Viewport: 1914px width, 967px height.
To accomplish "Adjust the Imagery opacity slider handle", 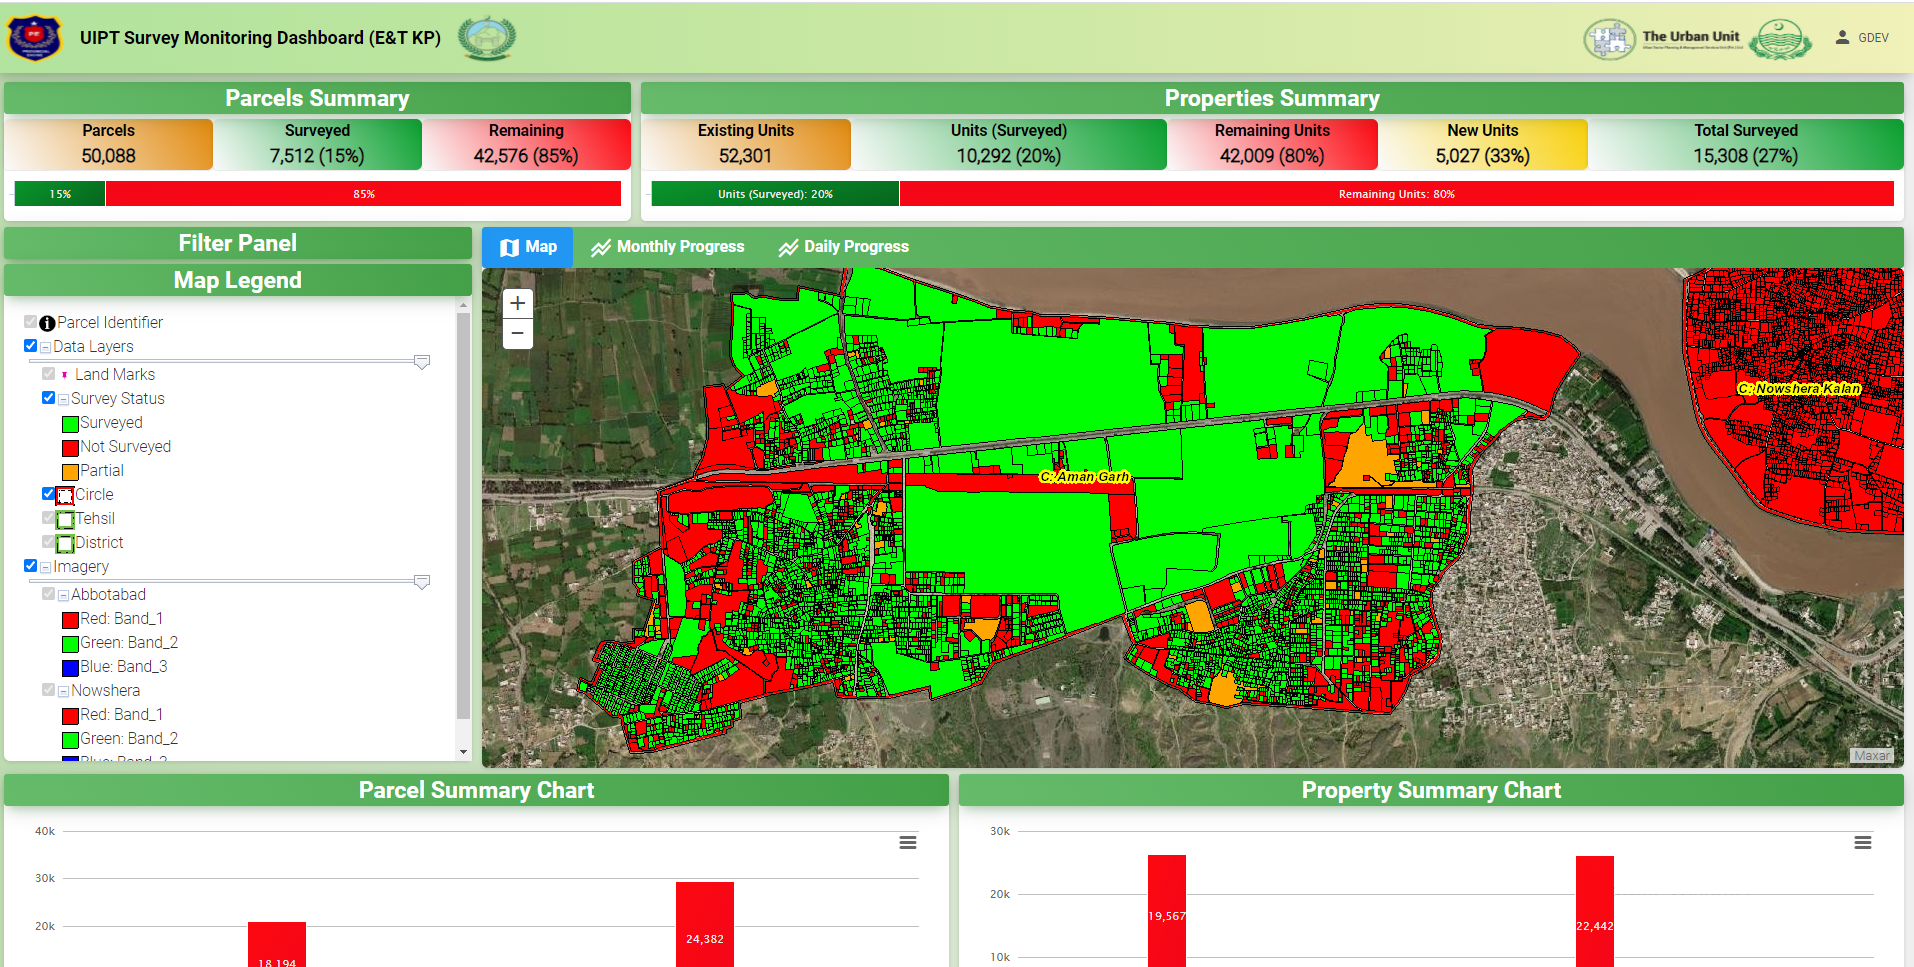I will [x=422, y=582].
